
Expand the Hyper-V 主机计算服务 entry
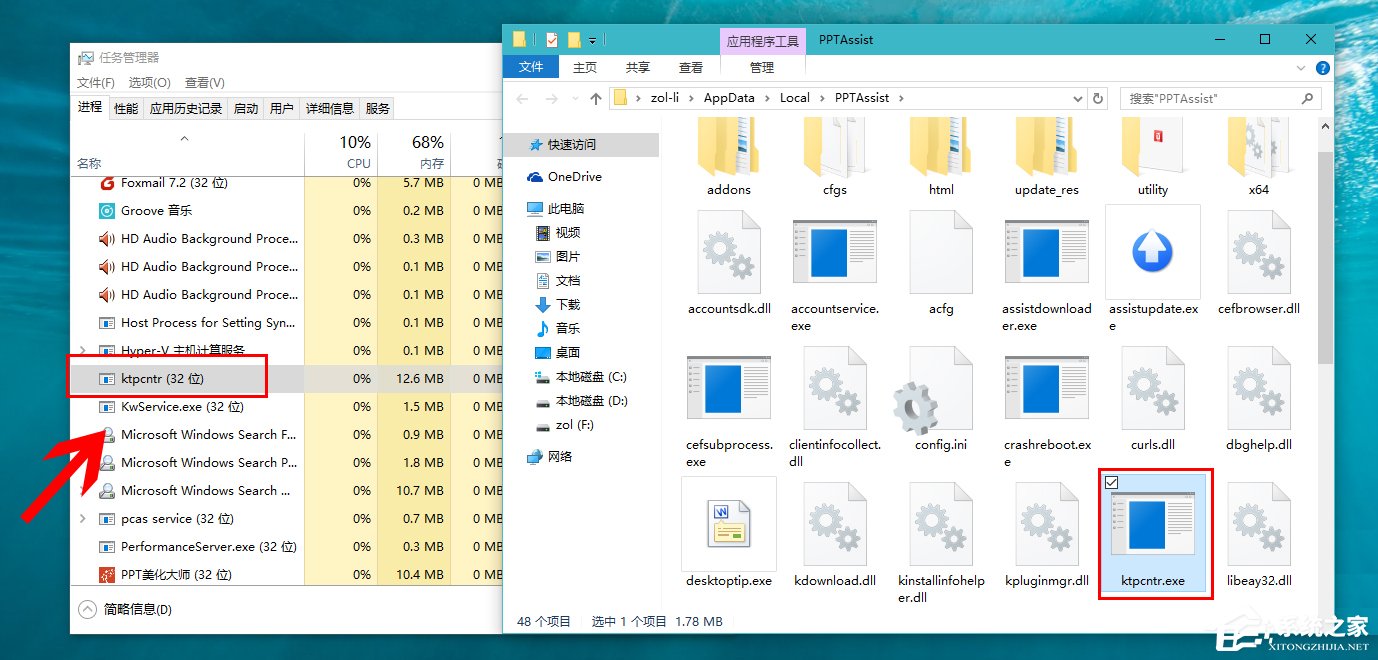click(81, 350)
